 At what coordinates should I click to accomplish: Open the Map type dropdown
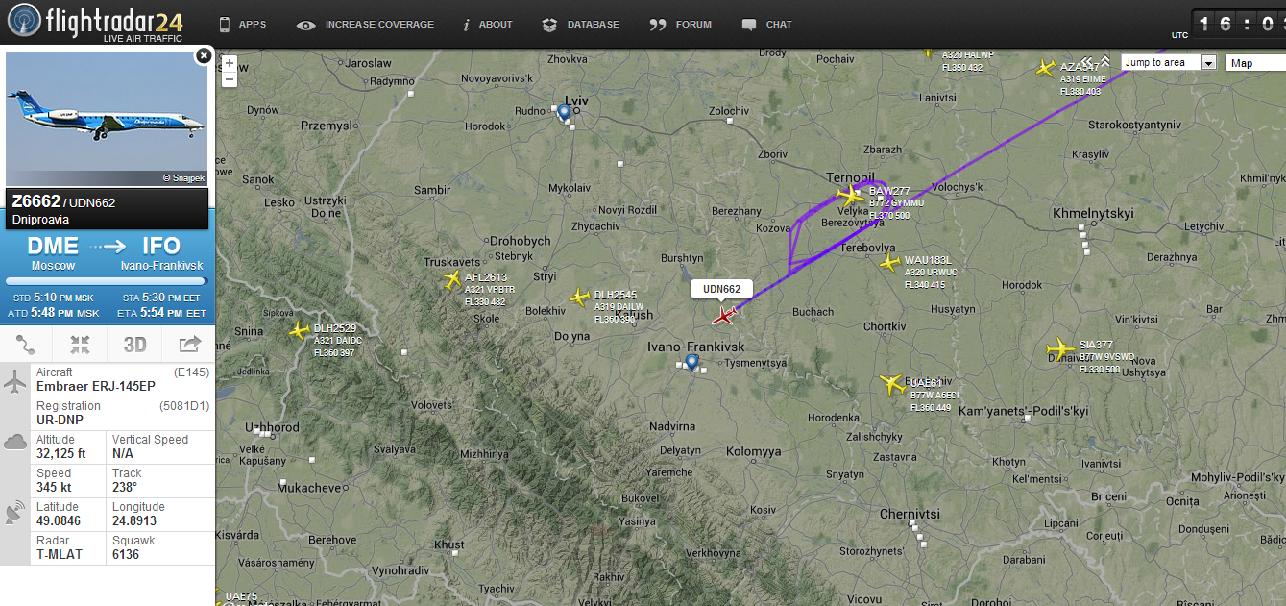pos(1256,63)
